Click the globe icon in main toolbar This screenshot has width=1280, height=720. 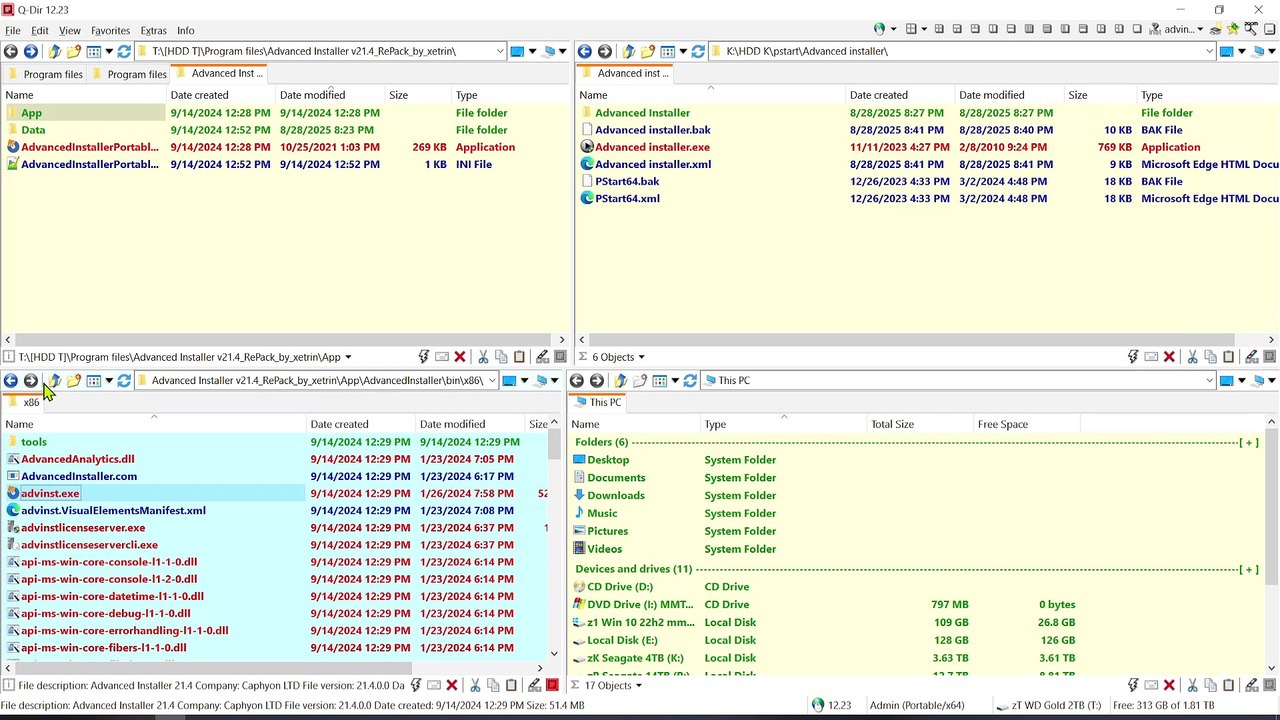point(880,29)
